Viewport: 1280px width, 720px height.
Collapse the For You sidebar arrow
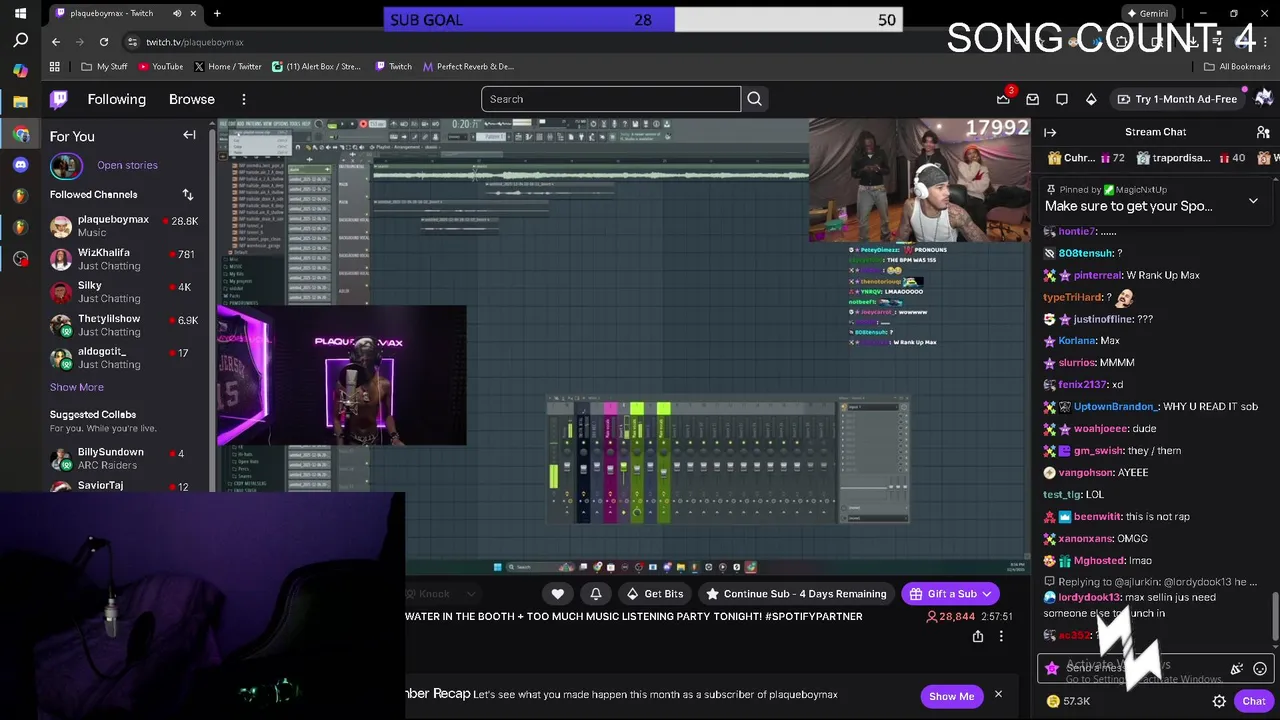click(x=189, y=135)
